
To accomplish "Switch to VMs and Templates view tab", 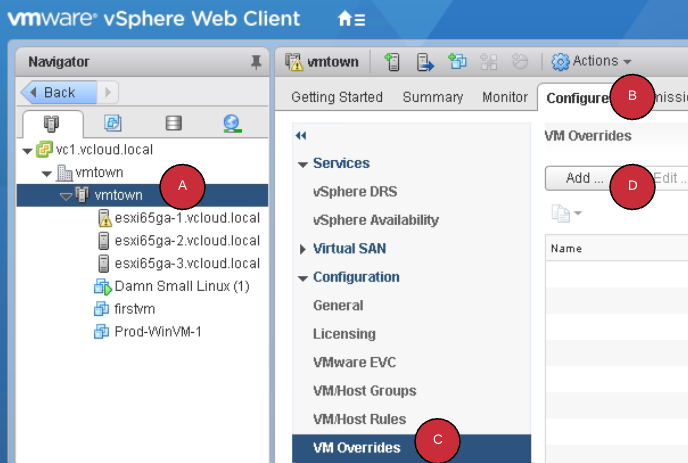I will pyautogui.click(x=113, y=123).
